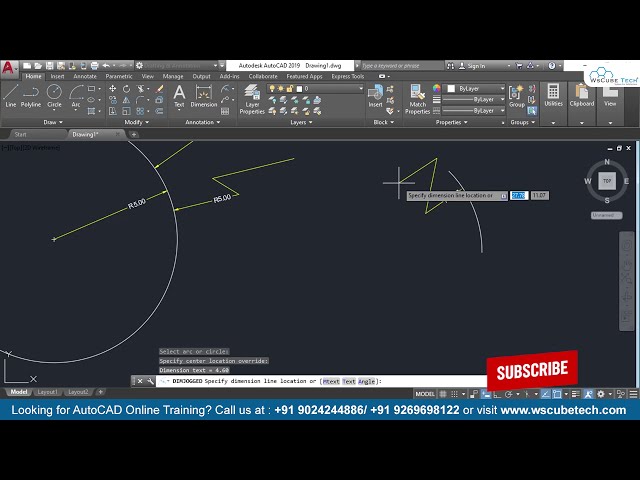This screenshot has height=480, width=640.
Task: Click the Text annotation tool
Action: 179,95
